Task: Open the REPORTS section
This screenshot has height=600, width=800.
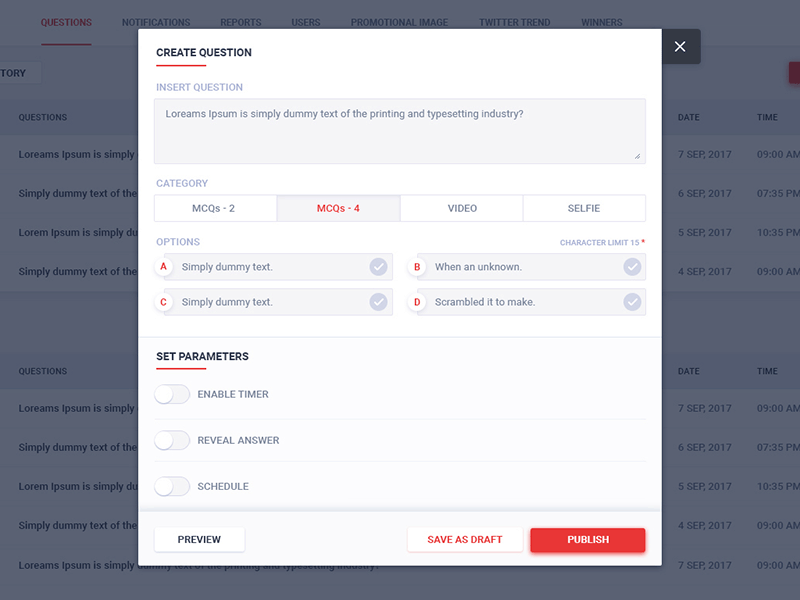Action: tap(240, 22)
